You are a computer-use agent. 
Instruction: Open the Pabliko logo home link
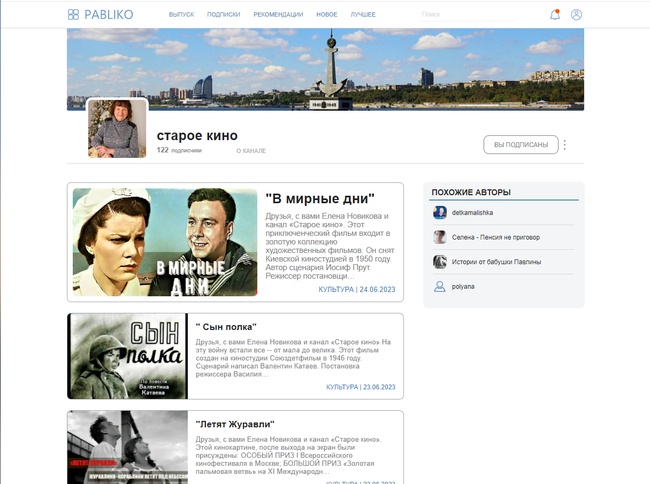coord(100,15)
